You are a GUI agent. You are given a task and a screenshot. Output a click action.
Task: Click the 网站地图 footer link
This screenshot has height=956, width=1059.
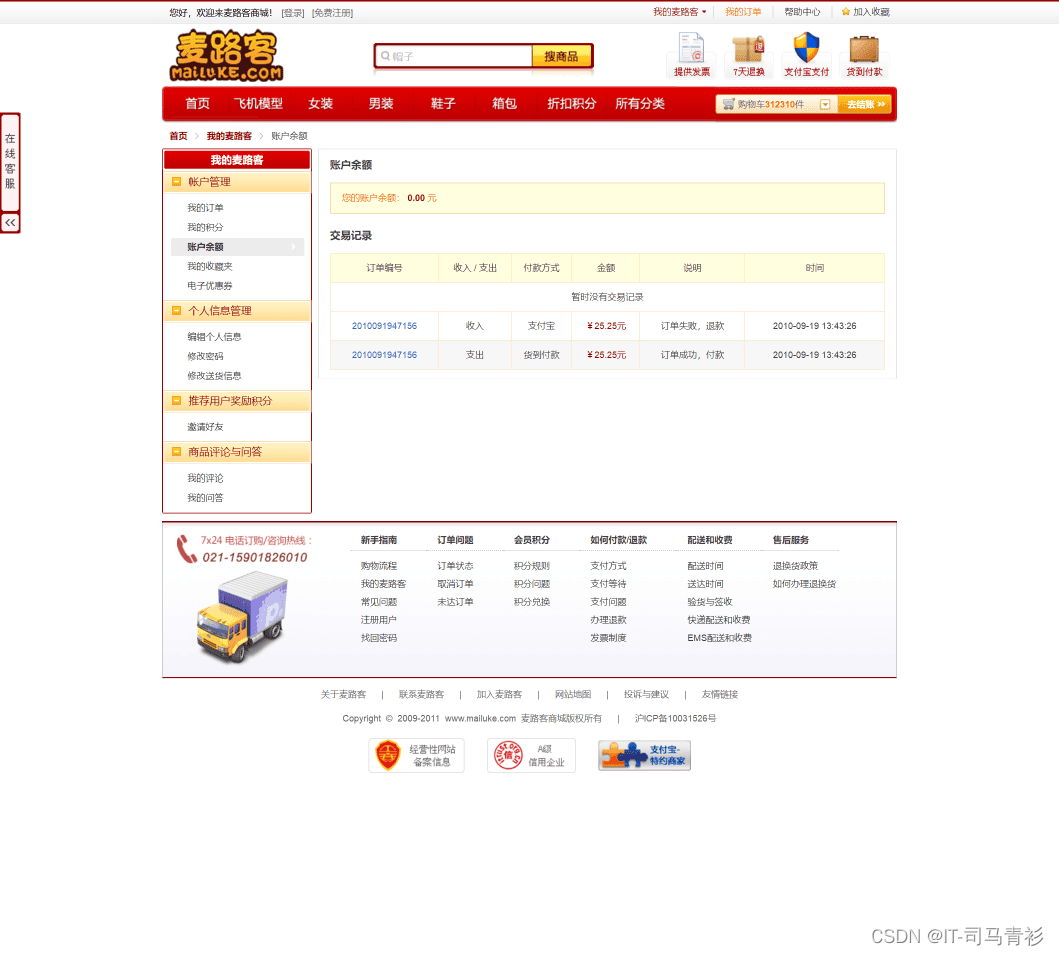(x=573, y=695)
